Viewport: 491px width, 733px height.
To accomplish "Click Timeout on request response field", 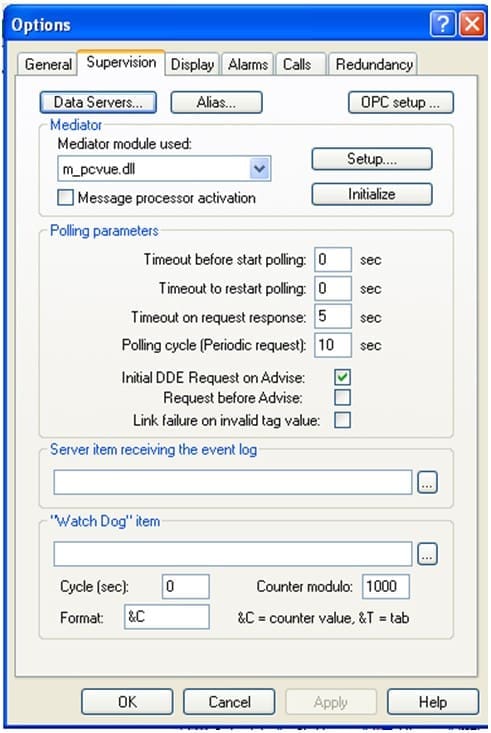I will pos(332,316).
